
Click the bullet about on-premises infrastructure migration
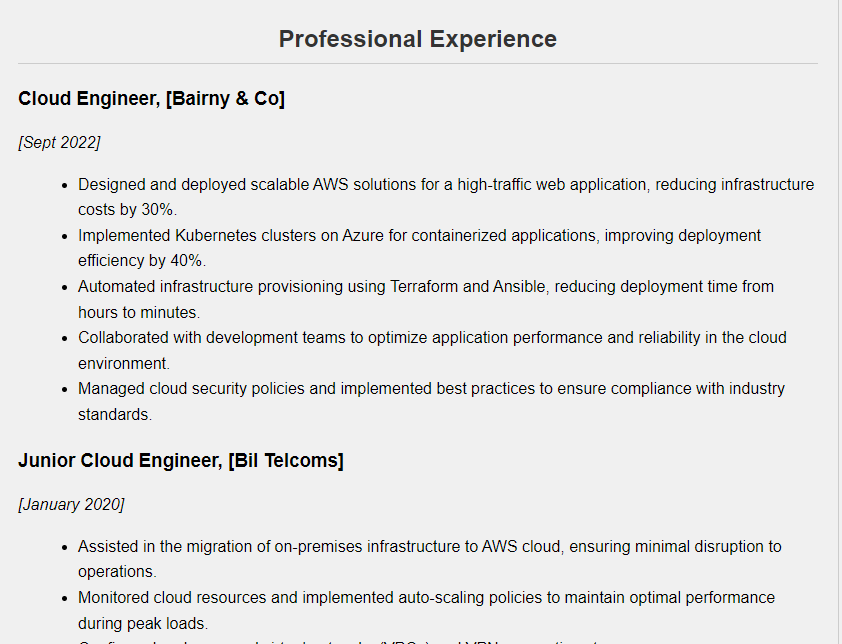click(429, 547)
